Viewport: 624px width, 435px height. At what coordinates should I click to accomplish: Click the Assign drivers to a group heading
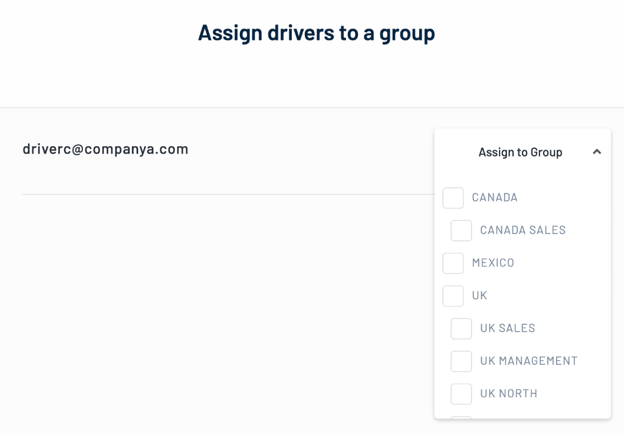coord(316,33)
